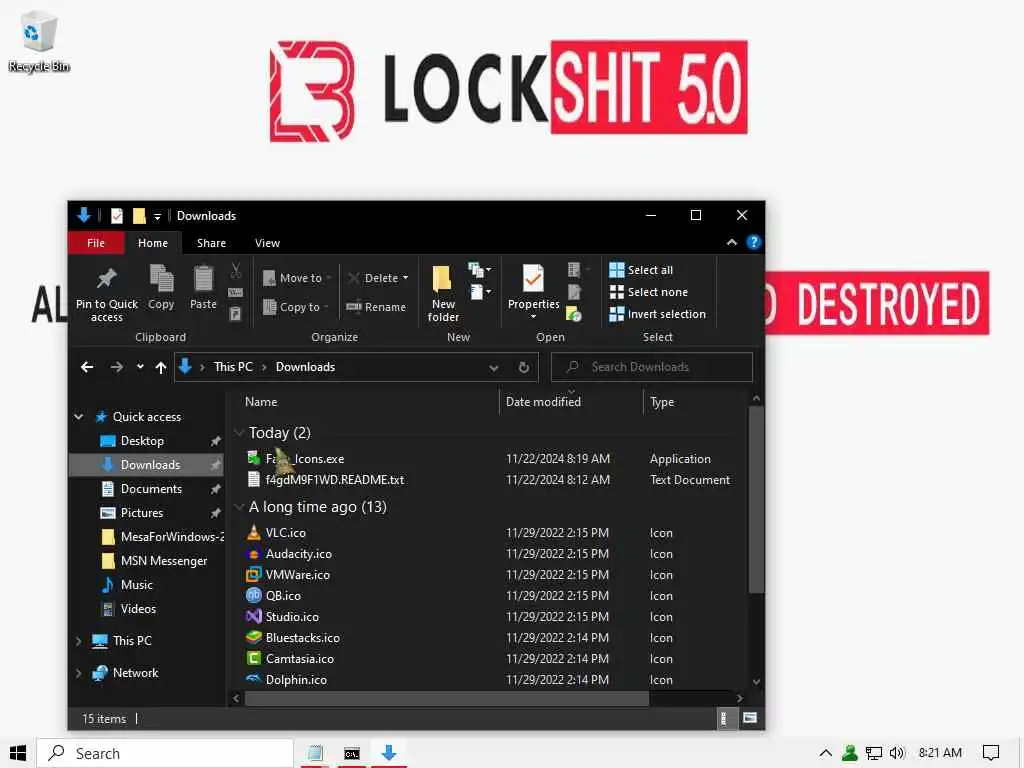Click the vertical file list scrollbar
Screen dimensions: 1024x768
pos(756,500)
